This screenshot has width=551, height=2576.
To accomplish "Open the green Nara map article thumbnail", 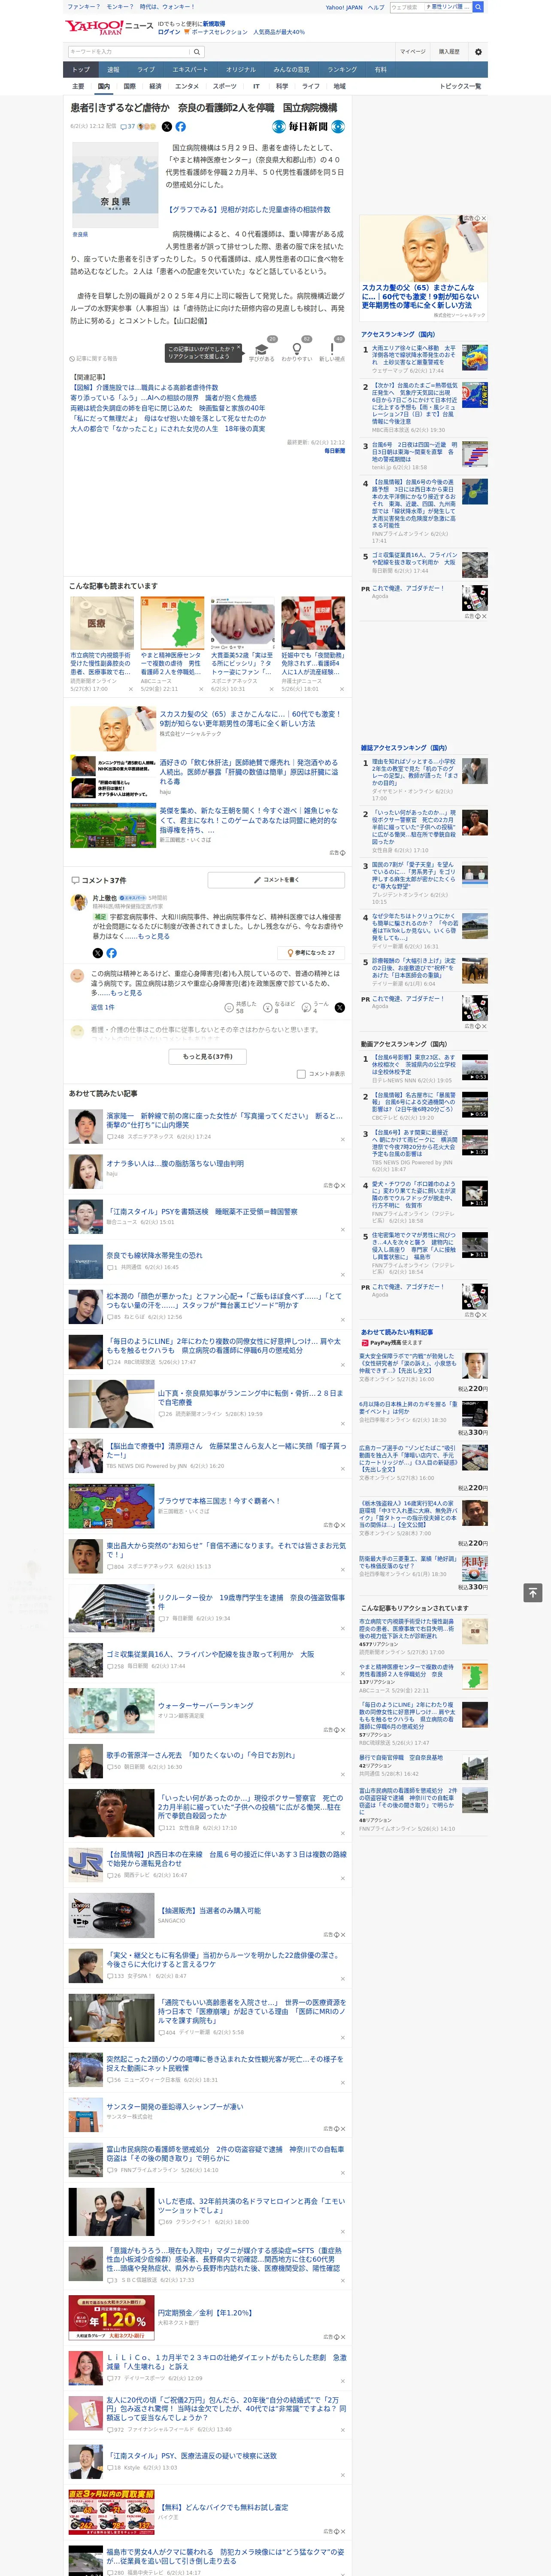I will 172,623.
